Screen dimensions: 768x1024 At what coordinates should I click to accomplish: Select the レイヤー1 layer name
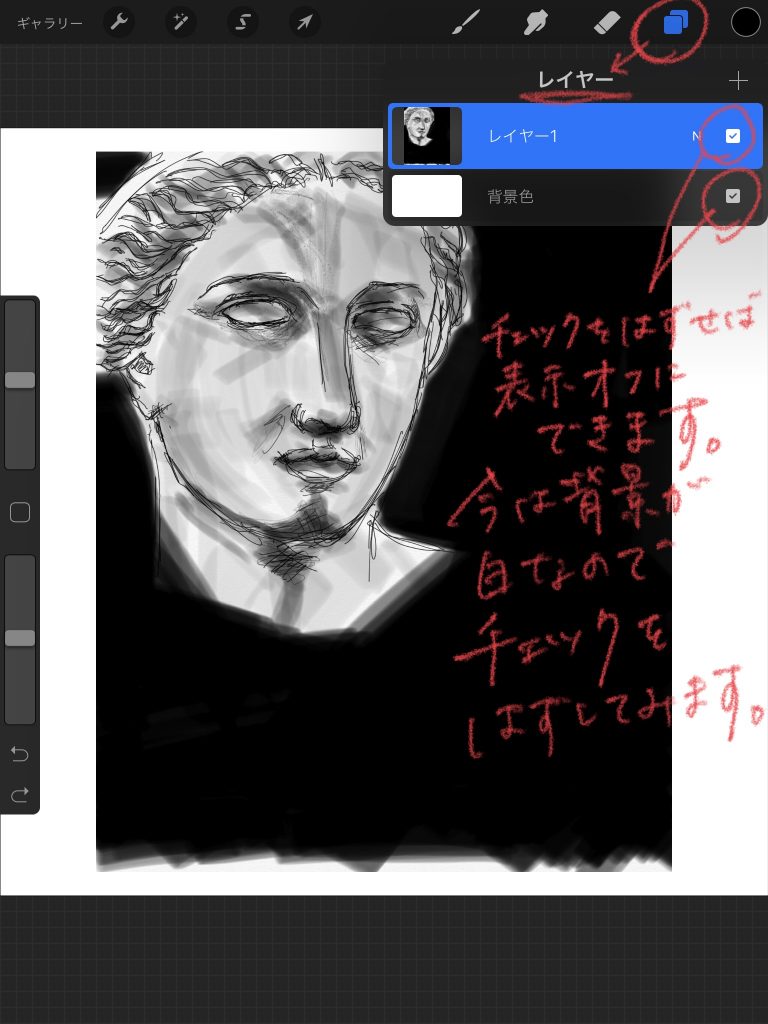(x=522, y=136)
